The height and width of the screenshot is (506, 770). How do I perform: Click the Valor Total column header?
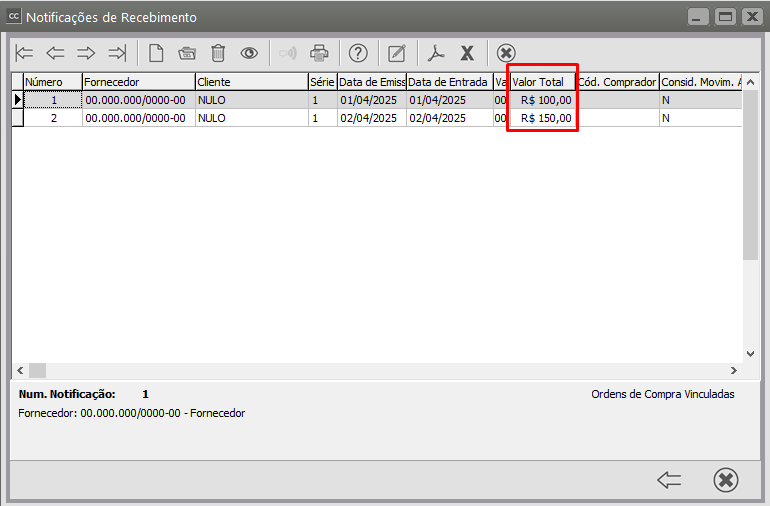pos(541,82)
